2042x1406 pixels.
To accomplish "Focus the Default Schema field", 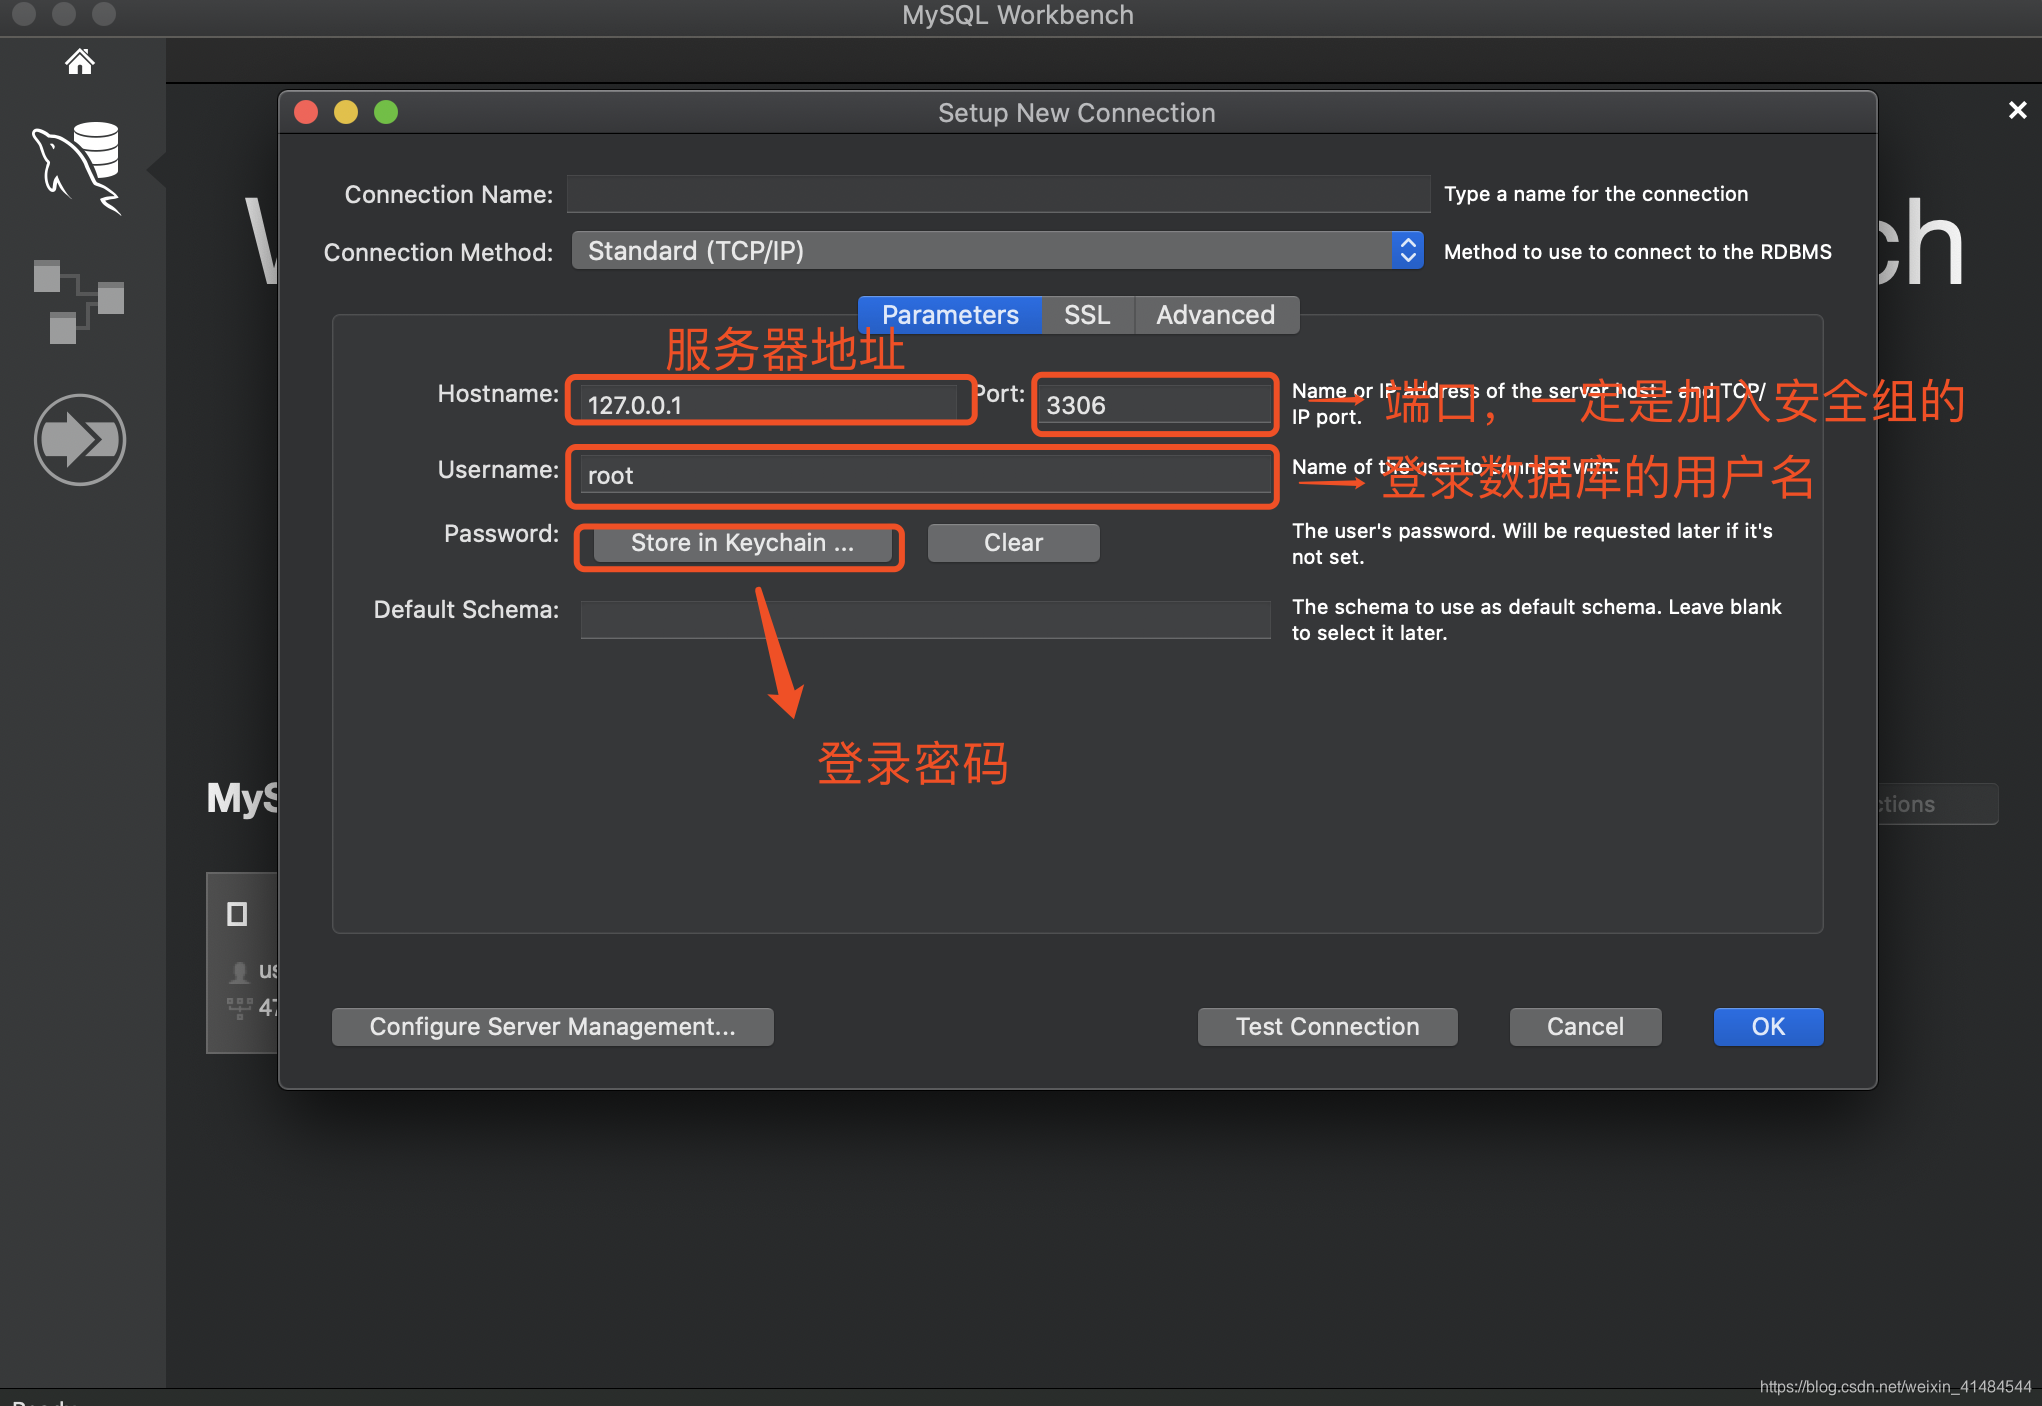I will tap(926, 619).
